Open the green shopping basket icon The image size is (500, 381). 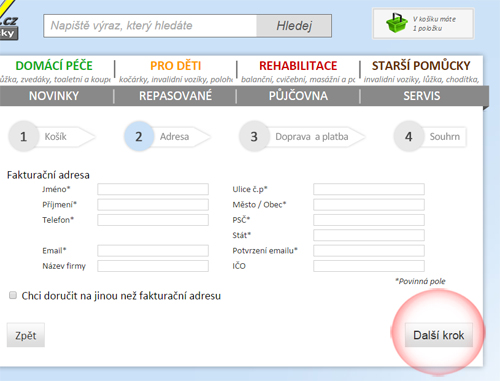click(x=397, y=23)
